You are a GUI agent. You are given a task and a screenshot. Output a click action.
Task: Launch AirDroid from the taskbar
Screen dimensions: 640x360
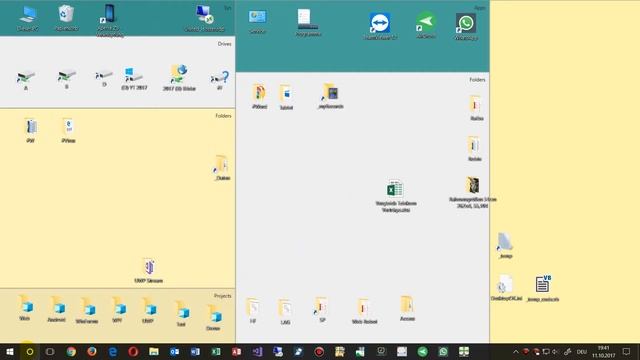point(422,351)
